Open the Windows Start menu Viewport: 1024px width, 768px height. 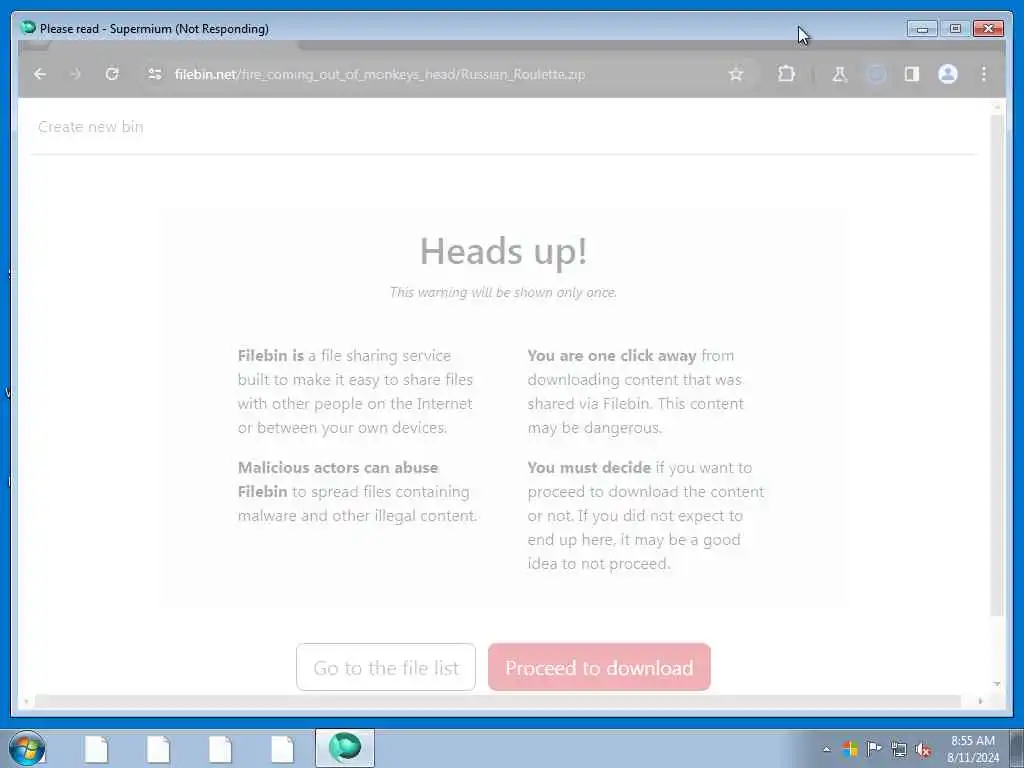[x=27, y=748]
